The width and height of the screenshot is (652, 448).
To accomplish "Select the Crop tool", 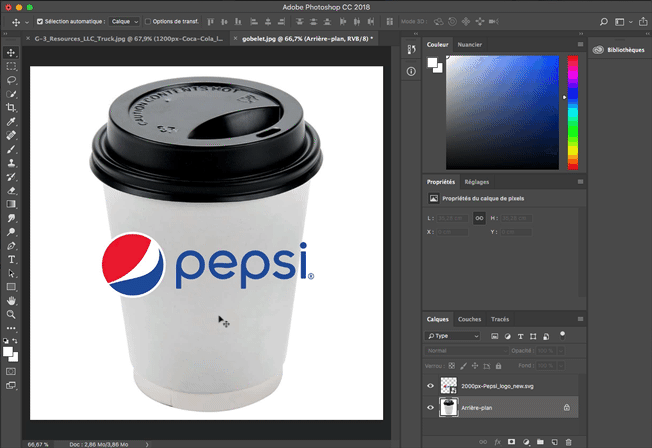I will point(11,108).
